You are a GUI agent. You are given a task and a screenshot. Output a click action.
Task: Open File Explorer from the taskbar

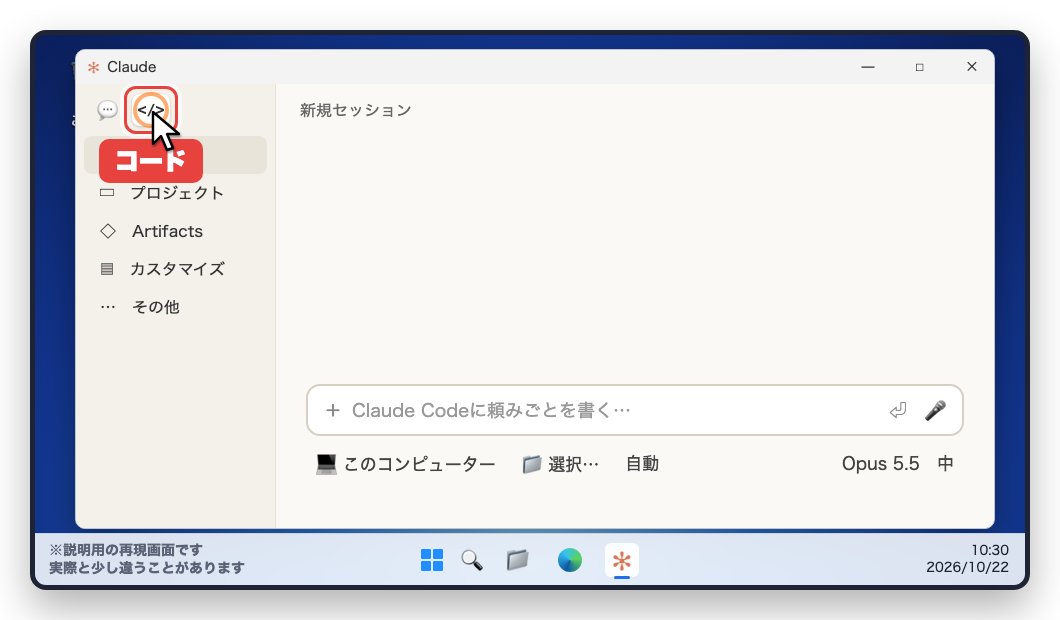517,560
